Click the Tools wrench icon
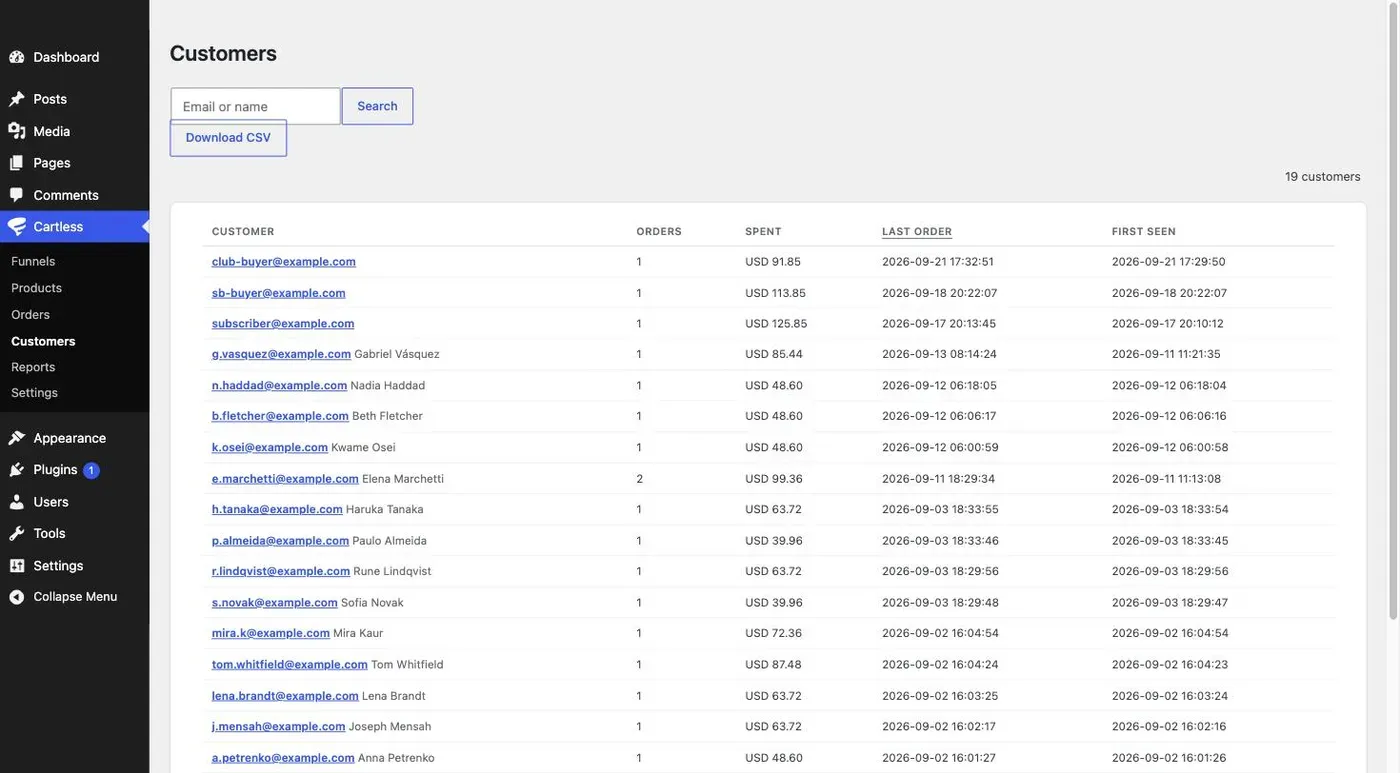Image resolution: width=1400 pixels, height=773 pixels. (x=17, y=534)
